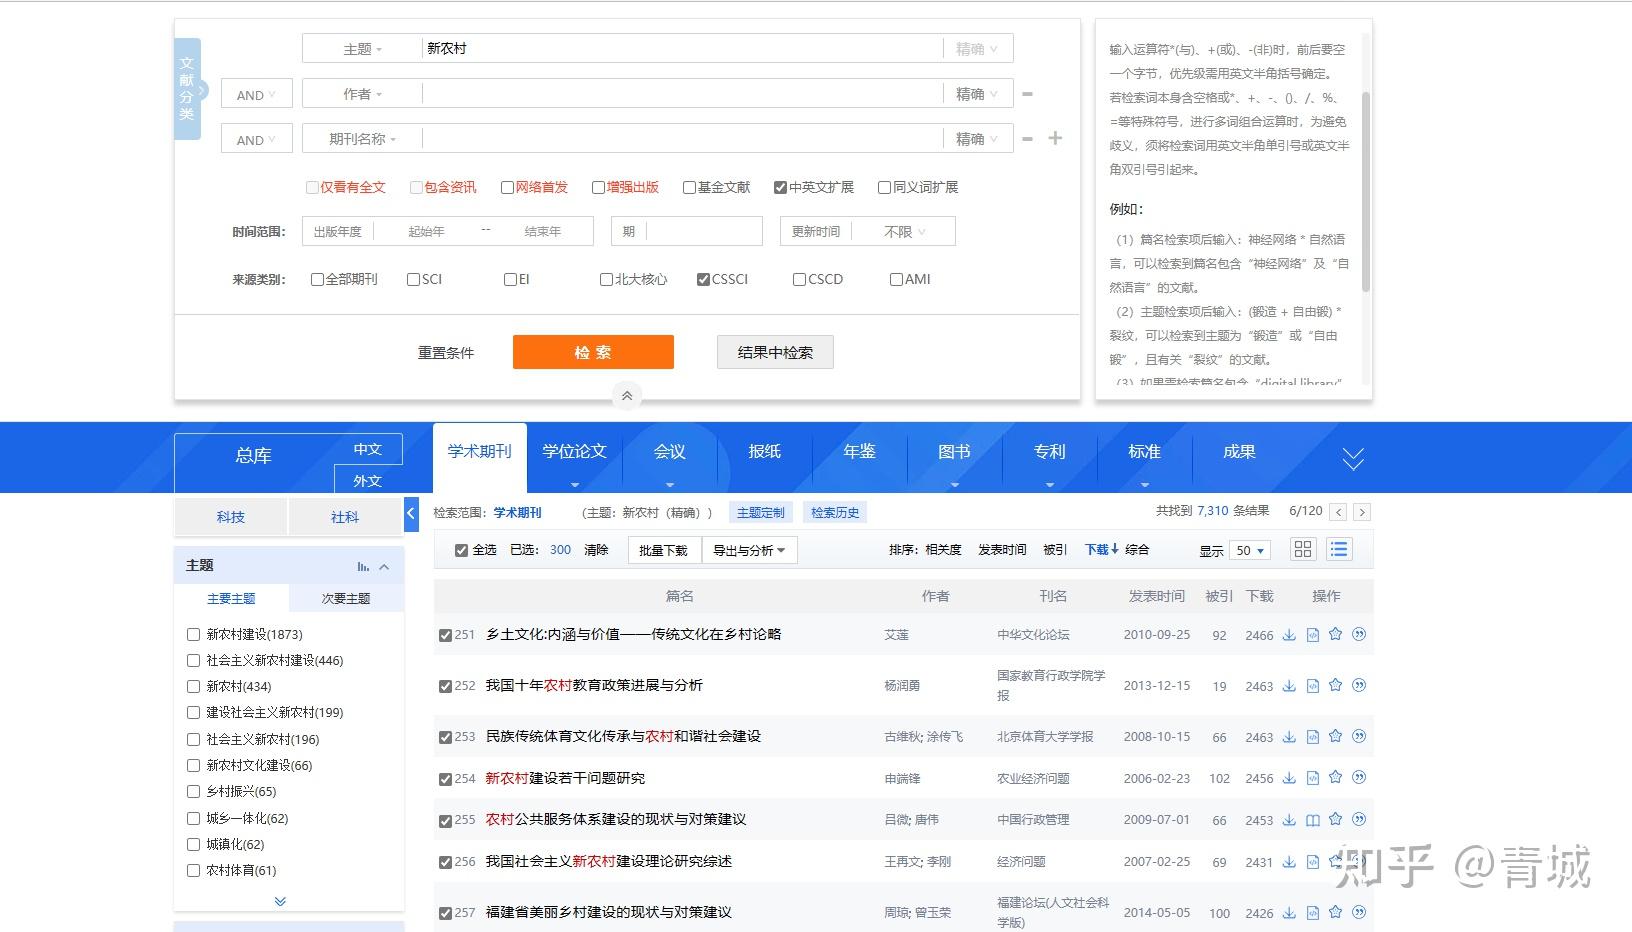The image size is (1632, 932).
Task: Favorite the article in row 252
Action: (1335, 685)
